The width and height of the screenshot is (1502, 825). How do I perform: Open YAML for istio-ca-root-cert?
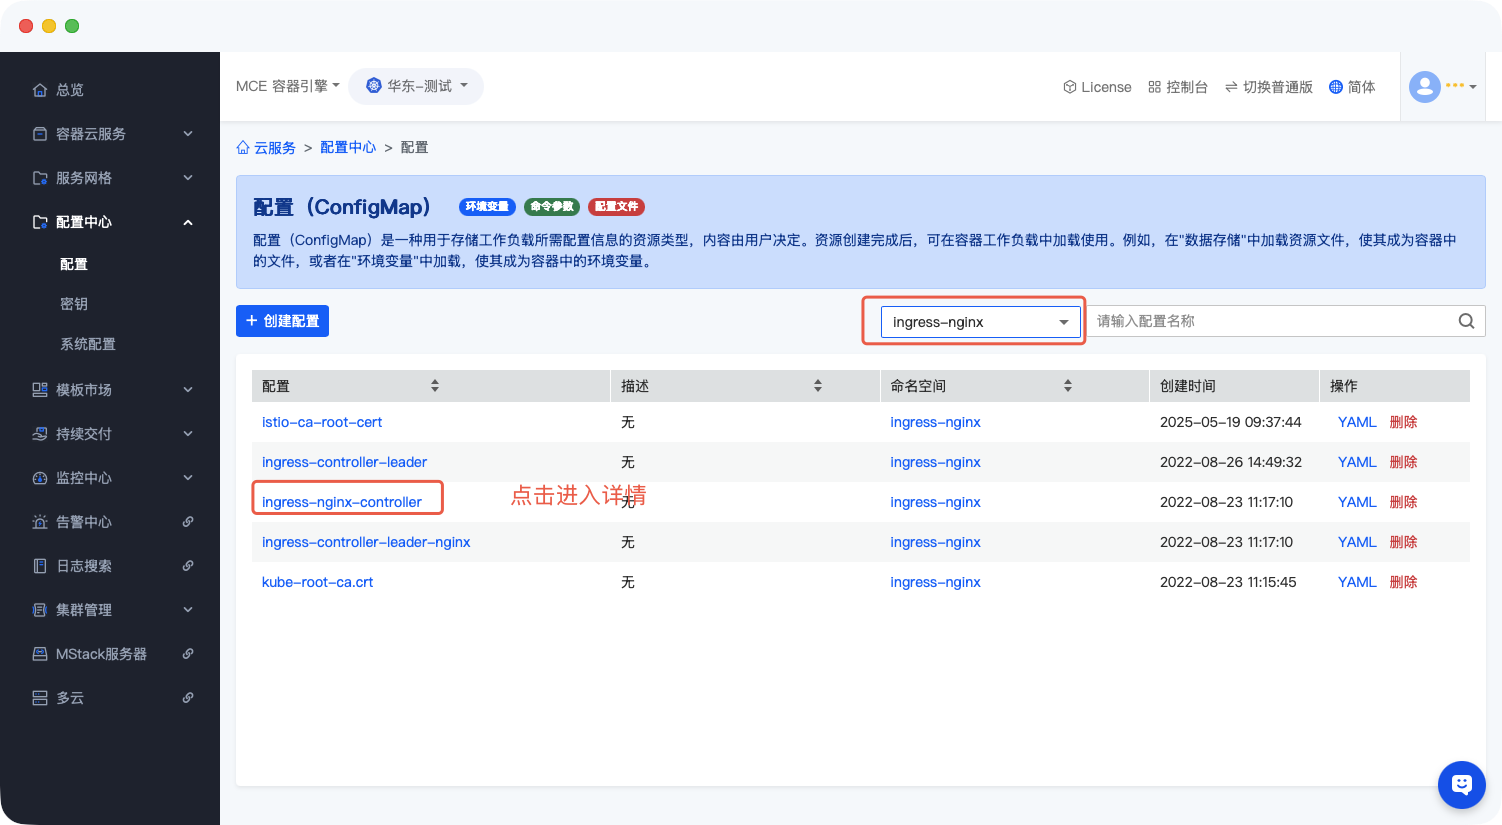(x=1357, y=422)
